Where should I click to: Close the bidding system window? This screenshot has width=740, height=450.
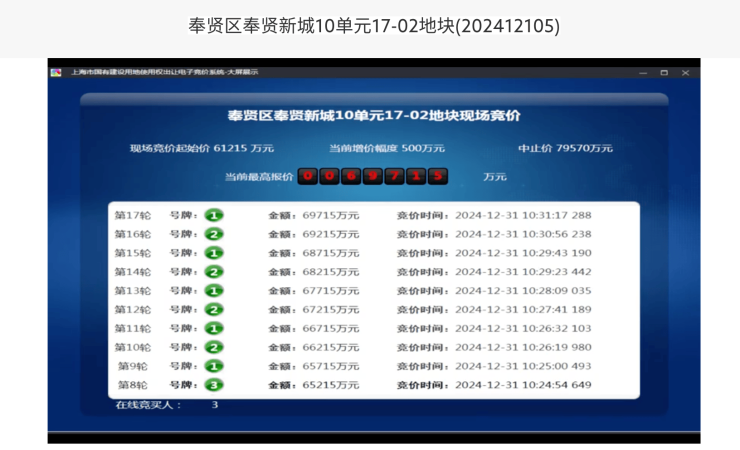click(685, 73)
